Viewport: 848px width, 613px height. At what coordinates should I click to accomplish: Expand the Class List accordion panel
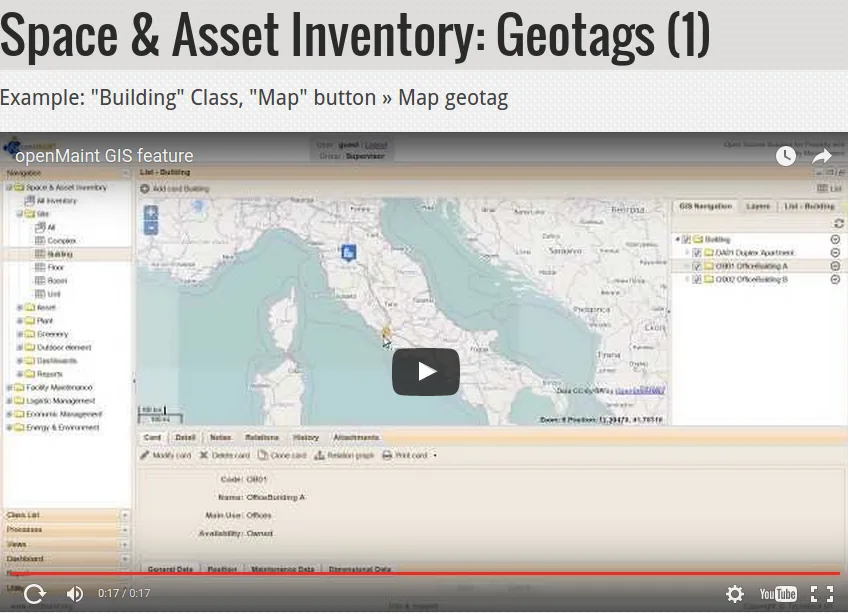click(x=67, y=515)
